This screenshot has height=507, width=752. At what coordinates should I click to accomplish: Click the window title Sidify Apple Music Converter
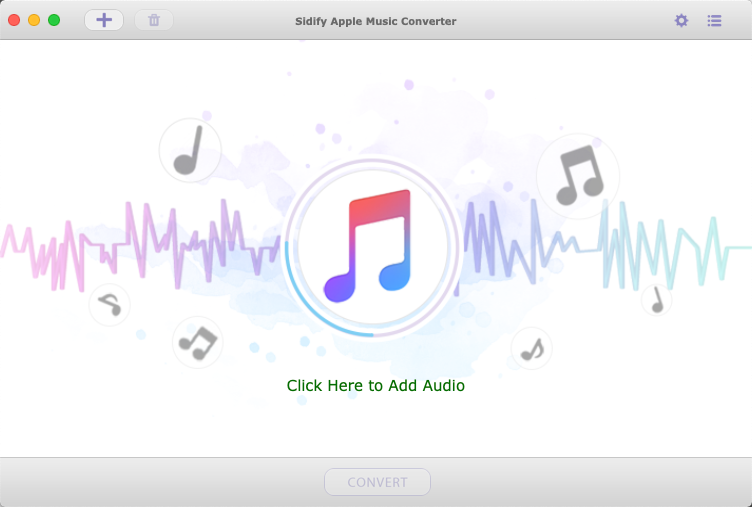pos(376,21)
